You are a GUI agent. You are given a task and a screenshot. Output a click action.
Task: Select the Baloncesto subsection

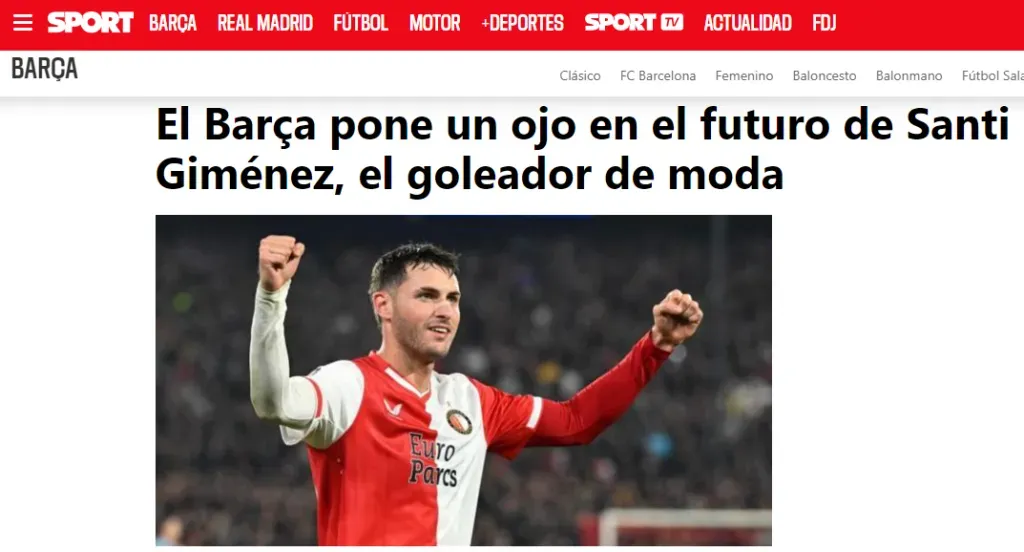click(824, 76)
